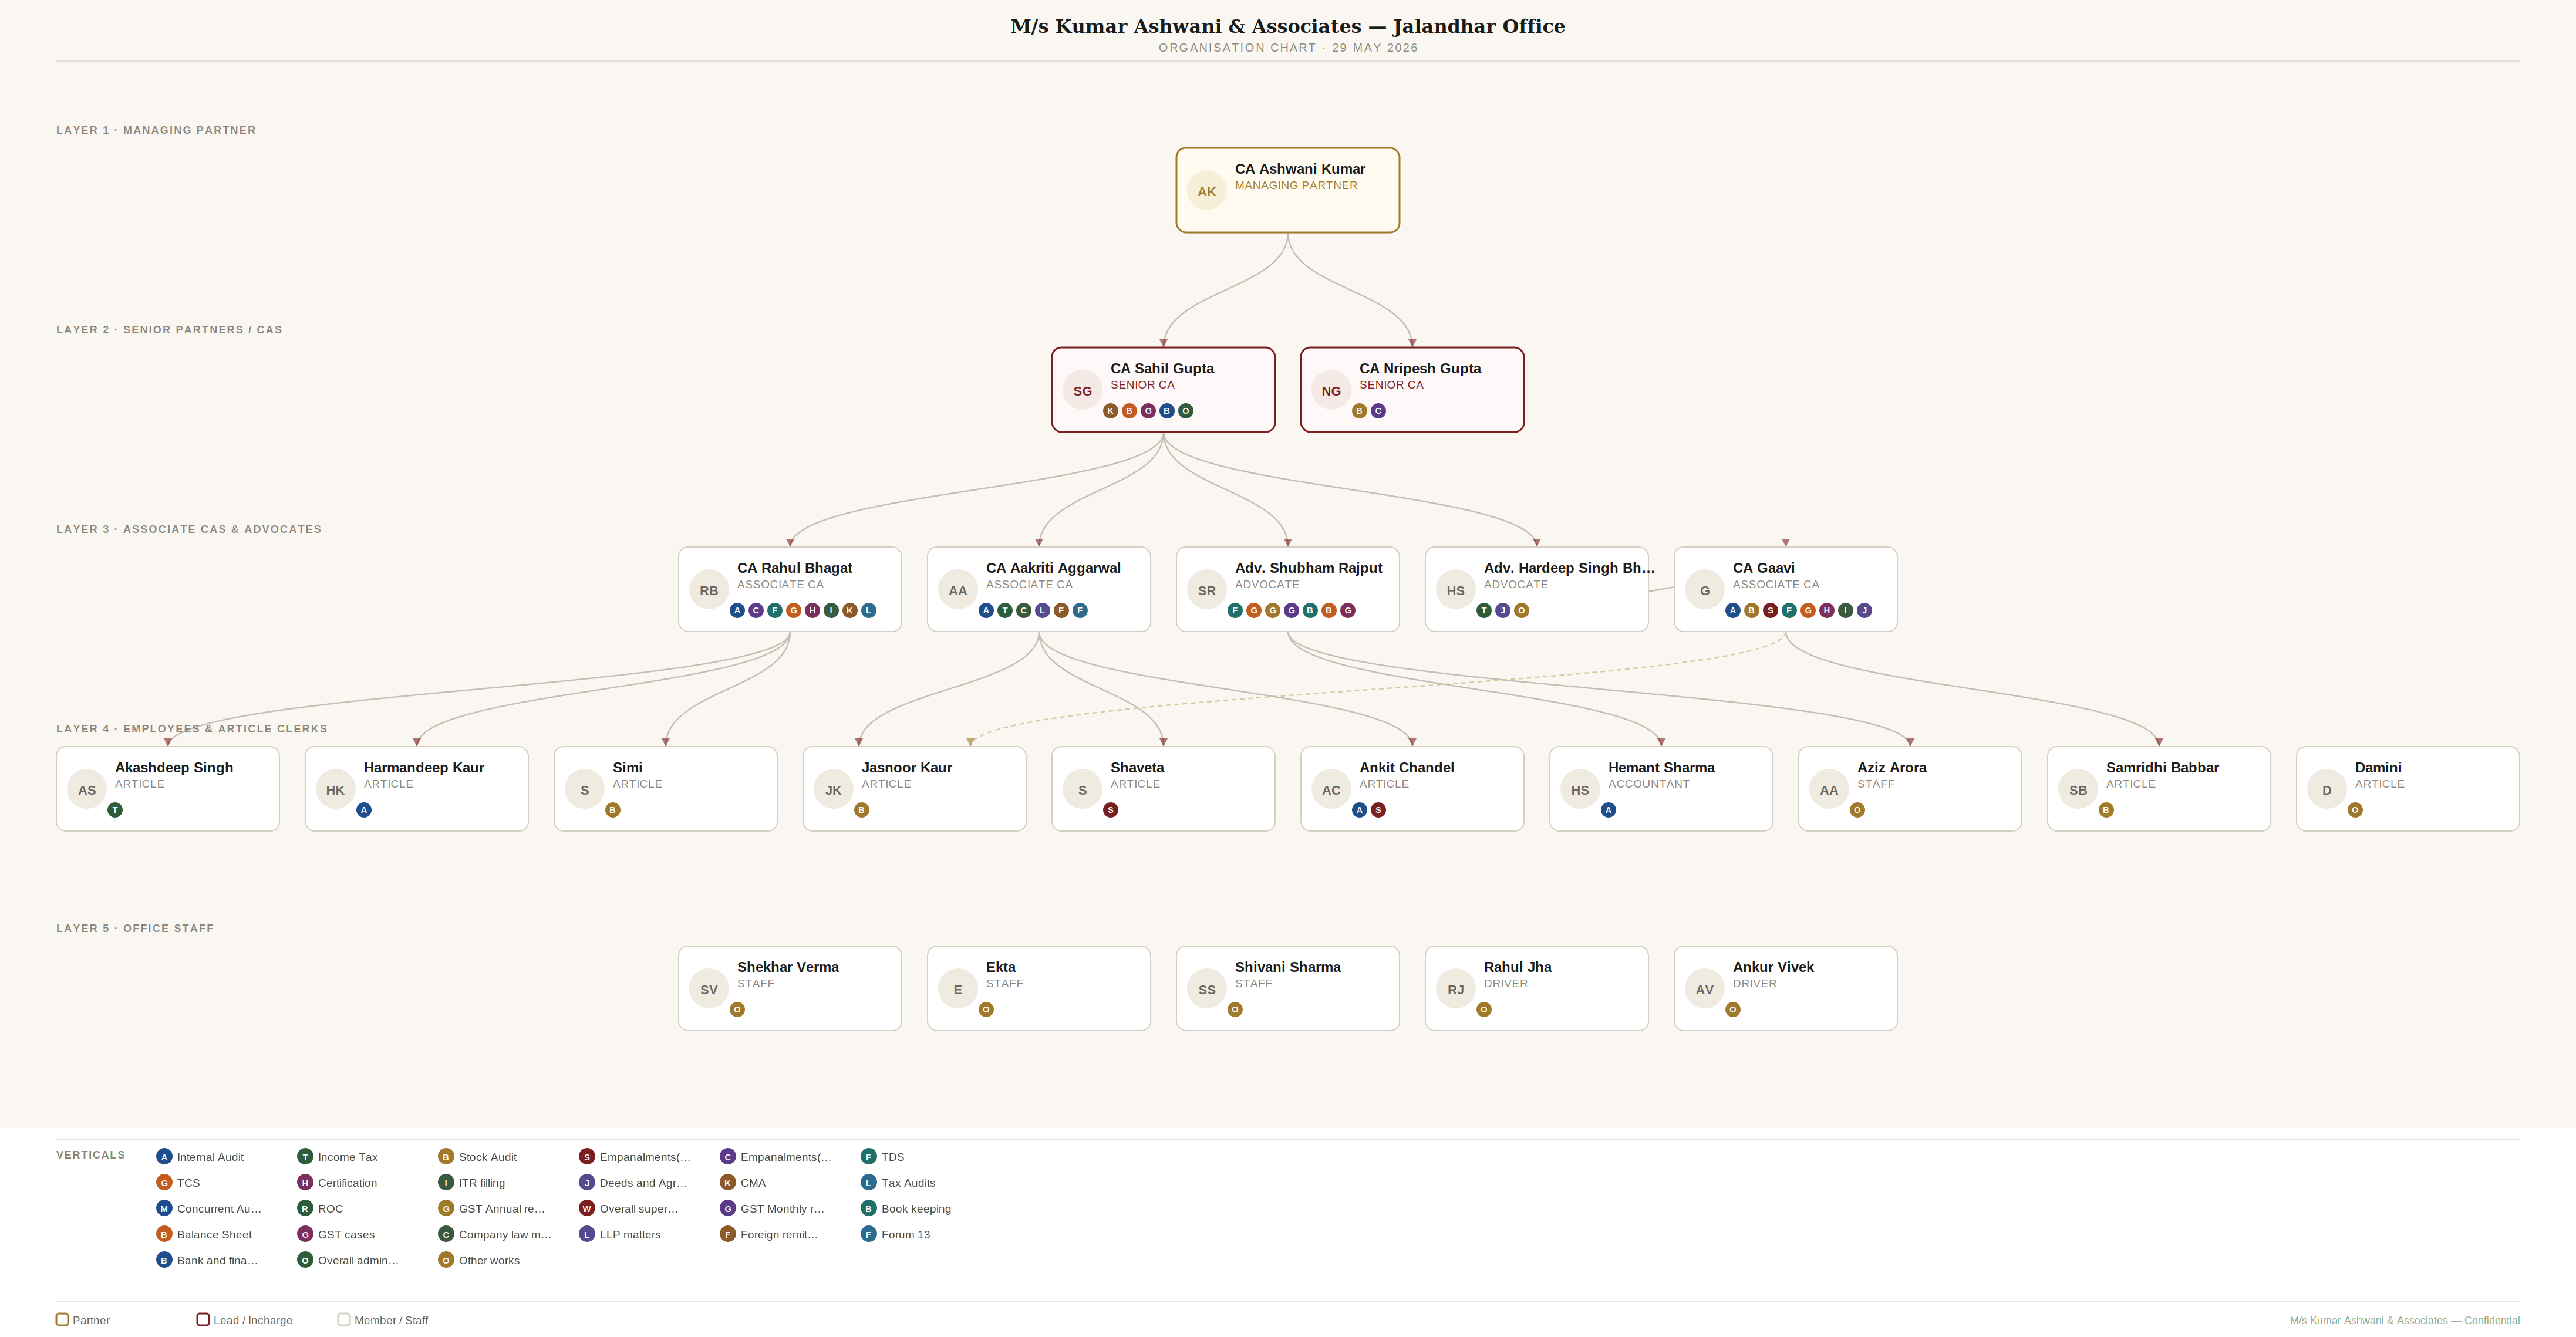Select the TCS vertical in the legend
Screen dimensions: 2576x1337
pos(178,1183)
